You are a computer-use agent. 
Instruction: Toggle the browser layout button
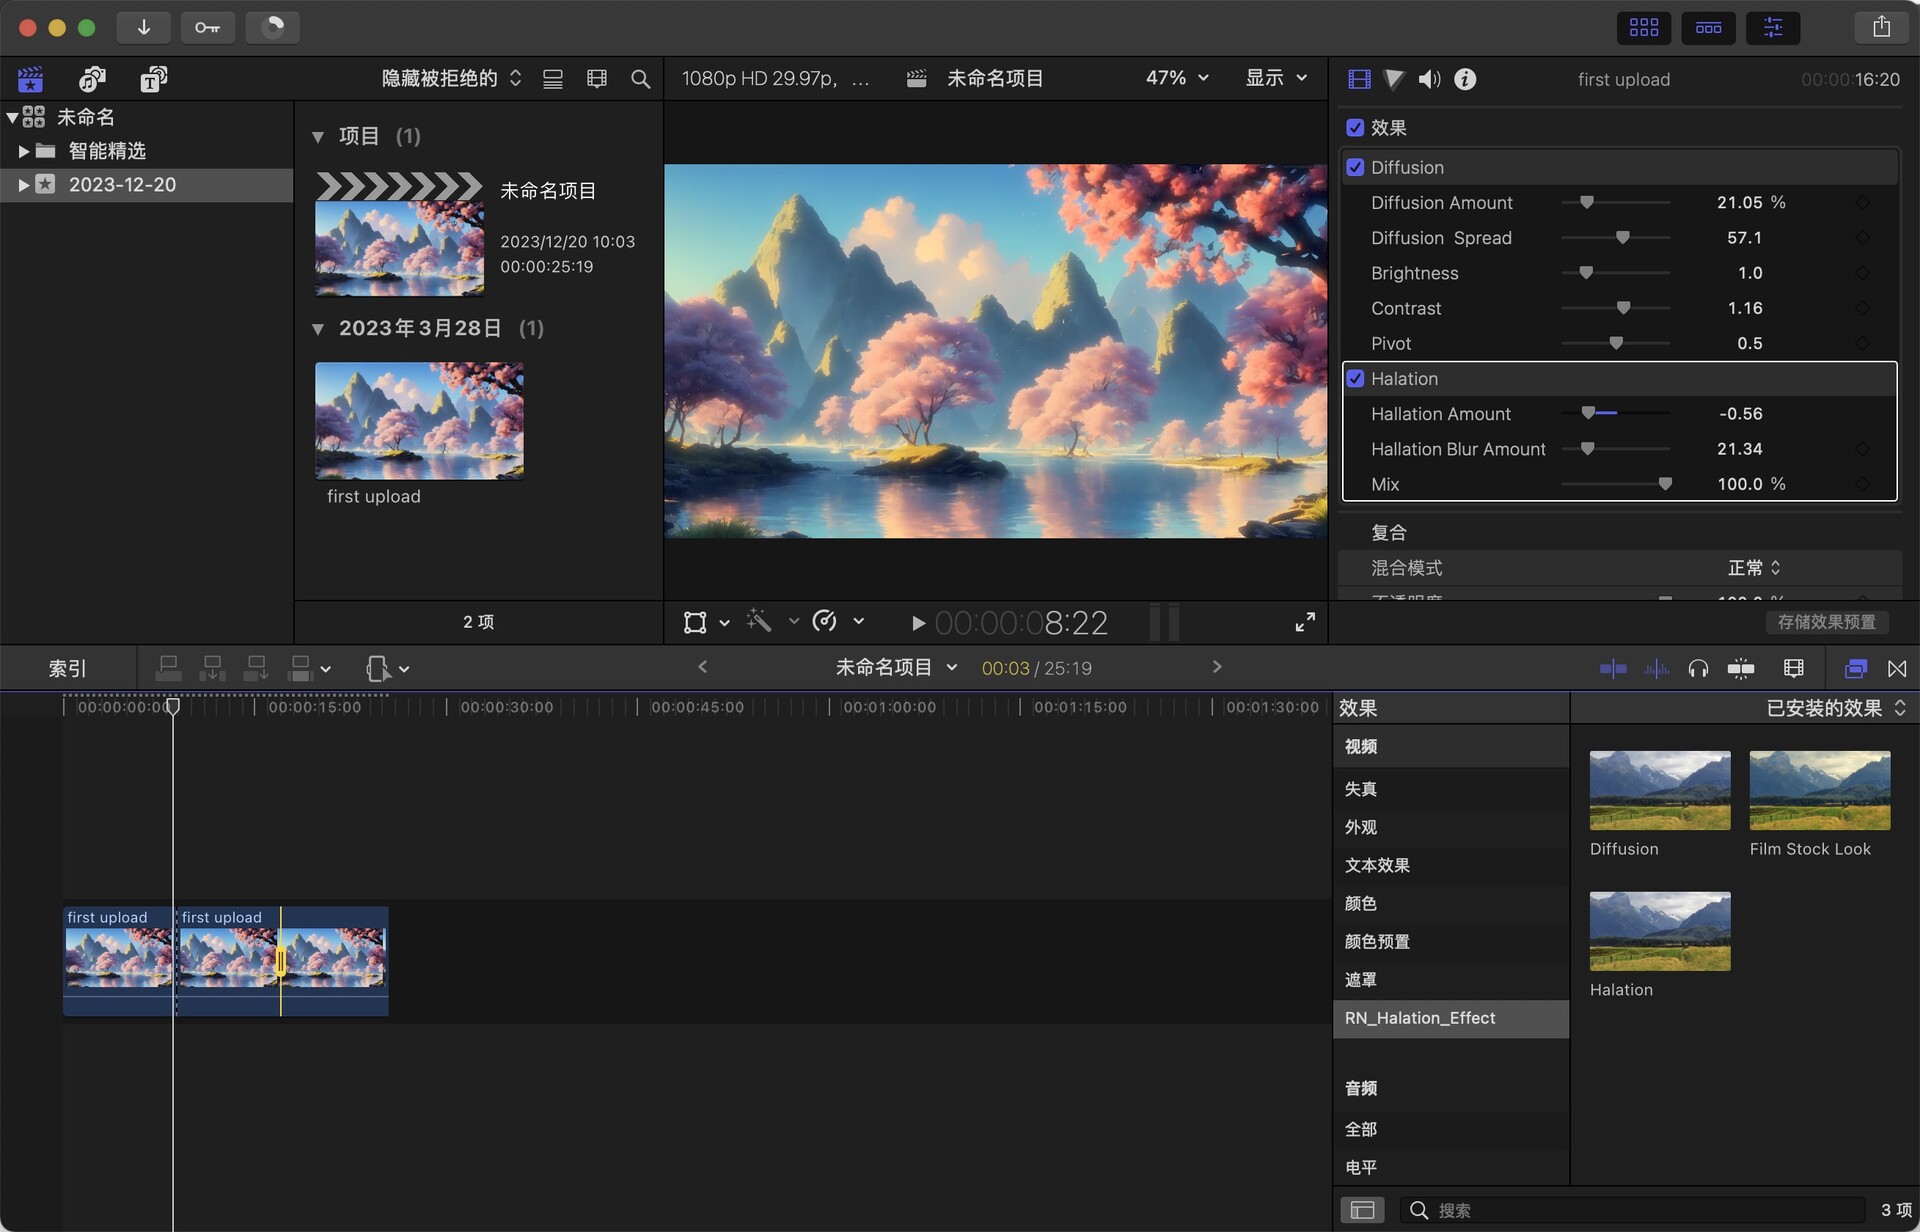(1643, 27)
